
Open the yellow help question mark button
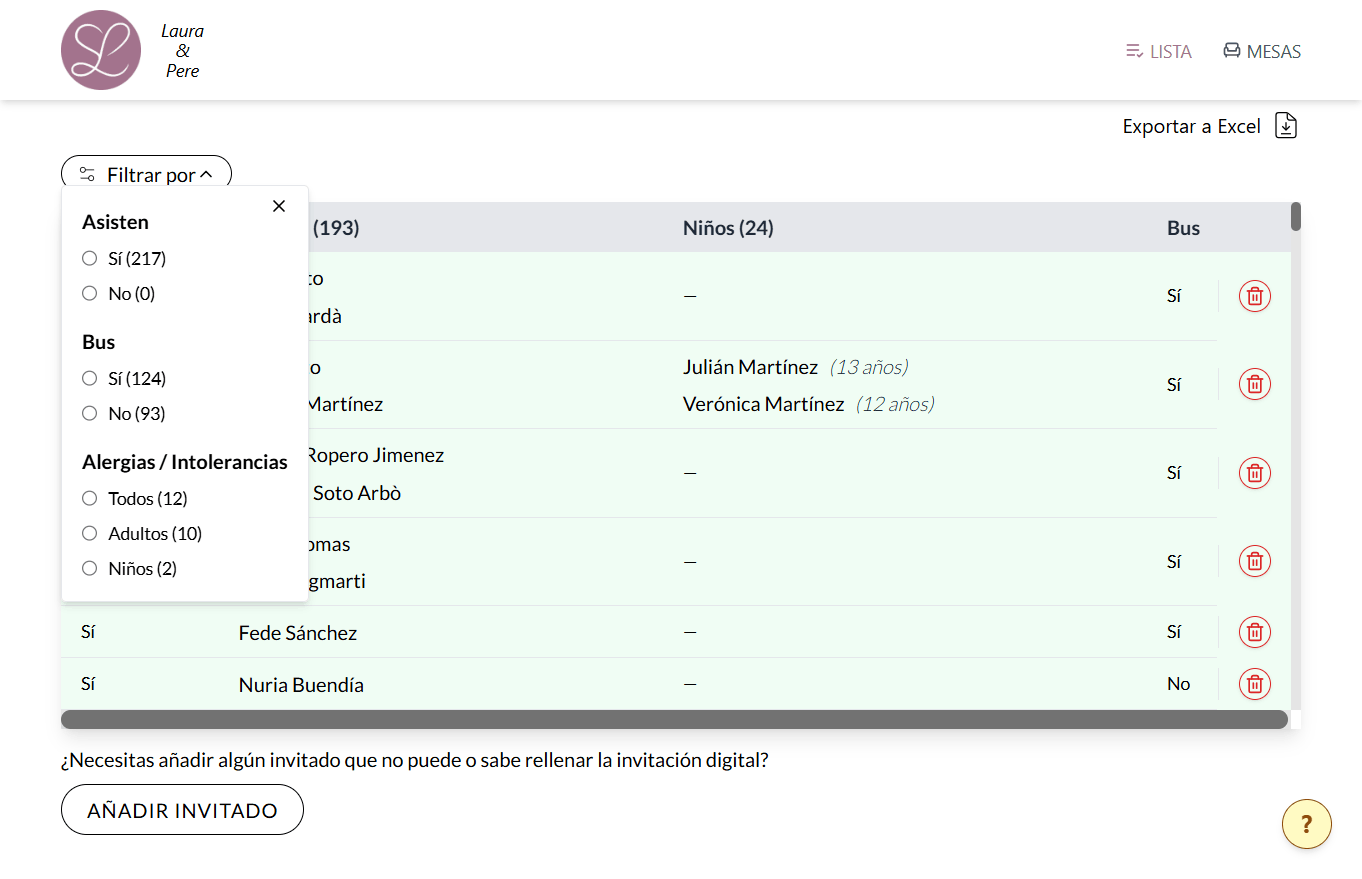(x=1307, y=825)
